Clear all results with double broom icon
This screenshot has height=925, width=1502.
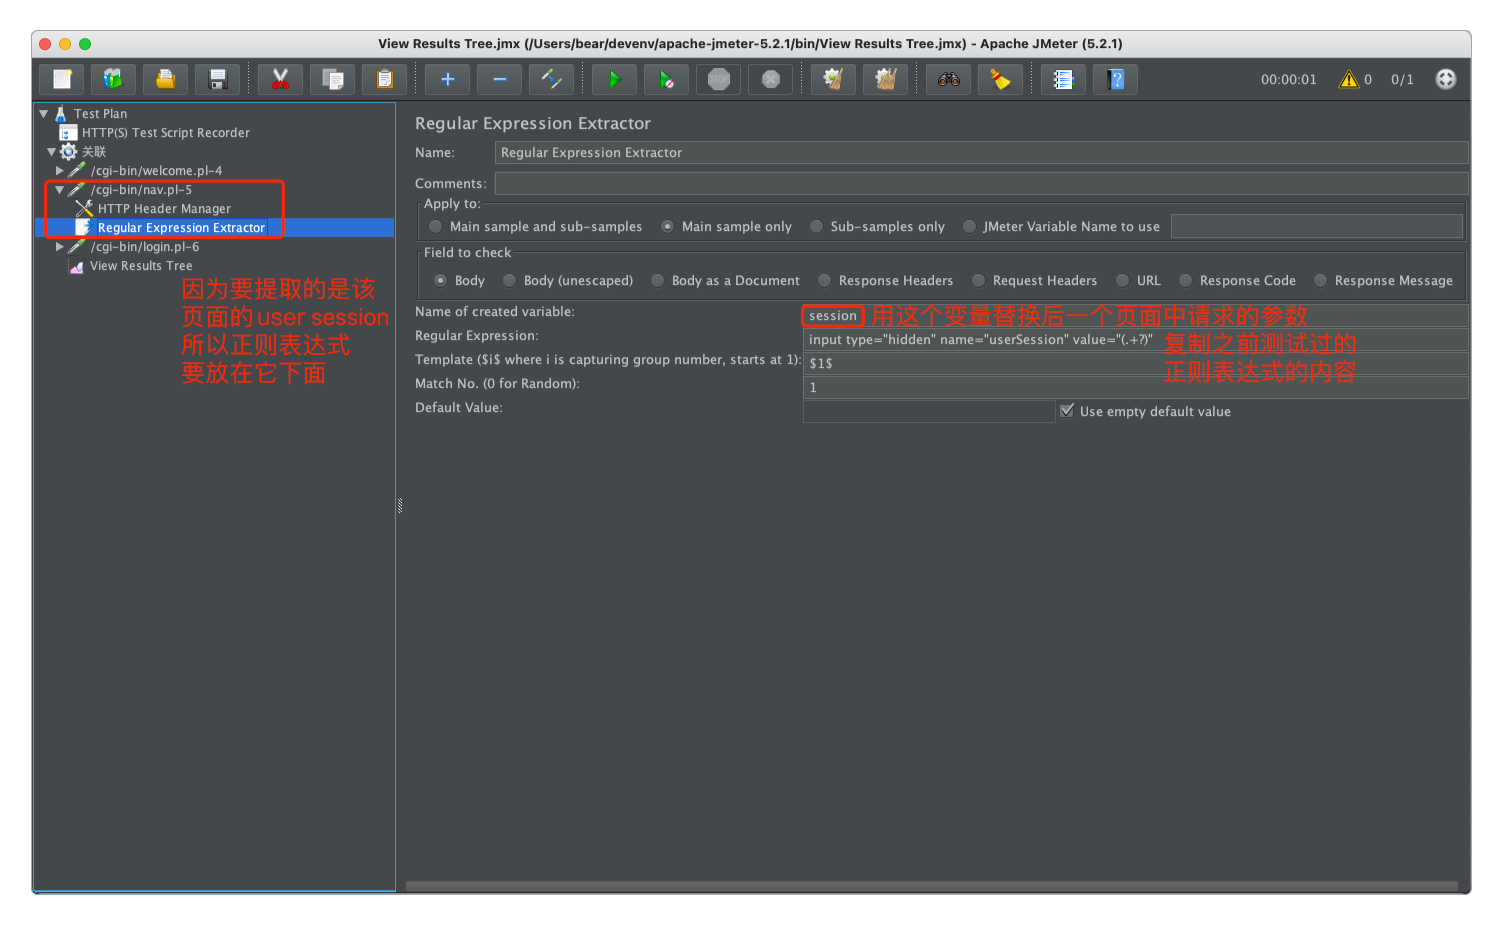click(885, 79)
